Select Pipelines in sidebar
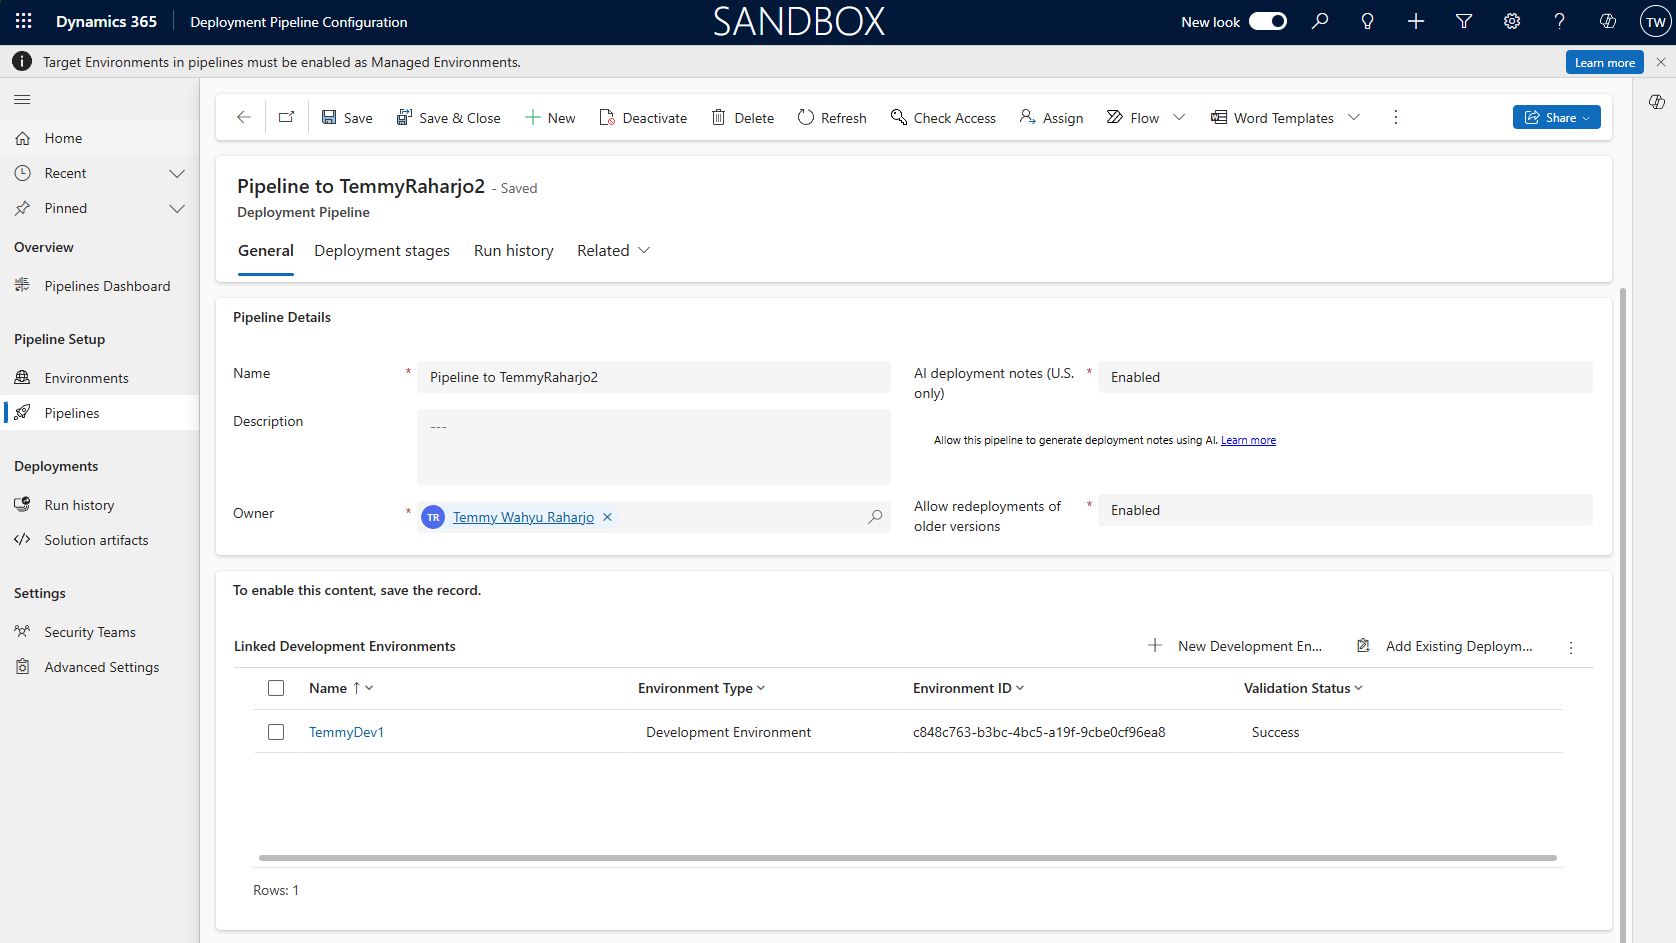1676x943 pixels. pos(100,413)
